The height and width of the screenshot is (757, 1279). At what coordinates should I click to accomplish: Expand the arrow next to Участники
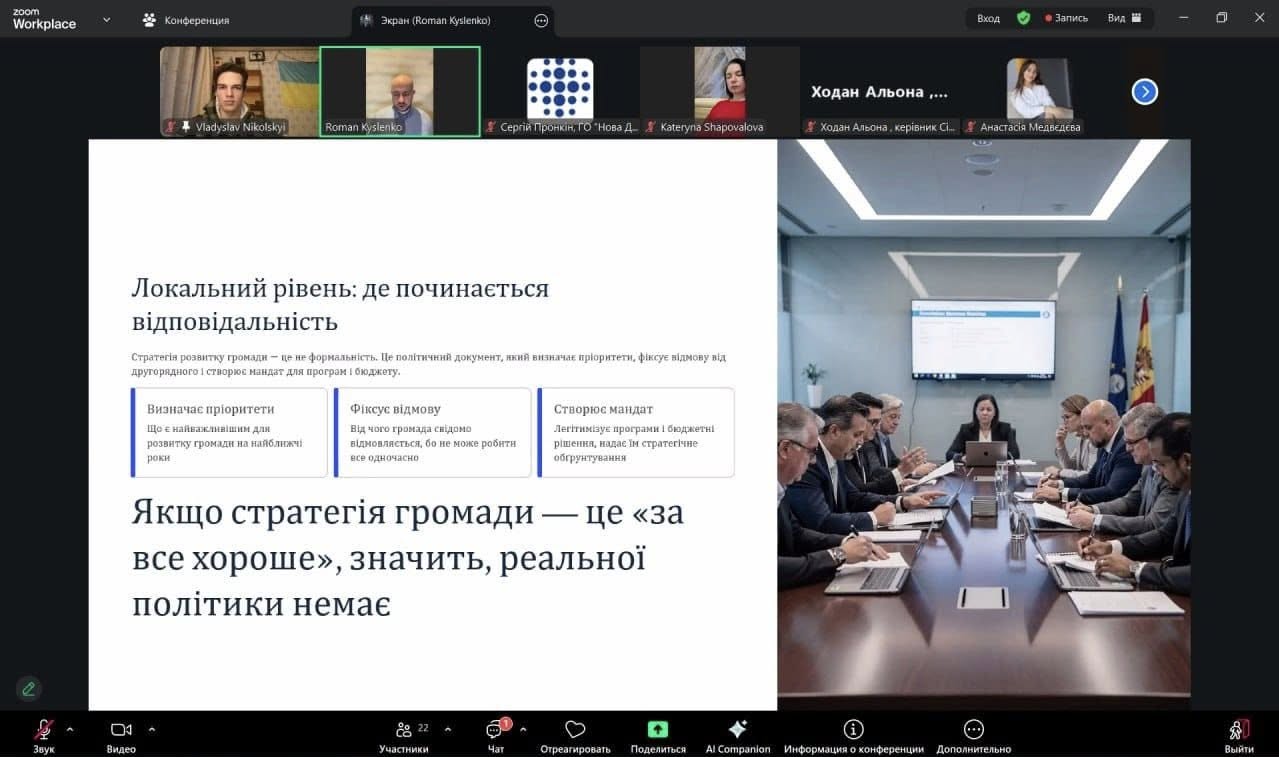447,729
